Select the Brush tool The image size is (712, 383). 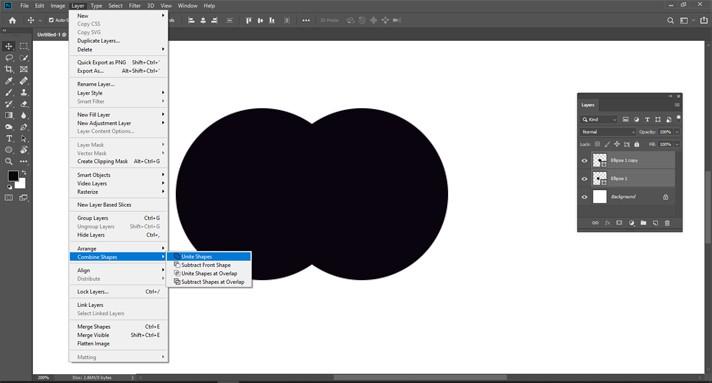point(9,92)
